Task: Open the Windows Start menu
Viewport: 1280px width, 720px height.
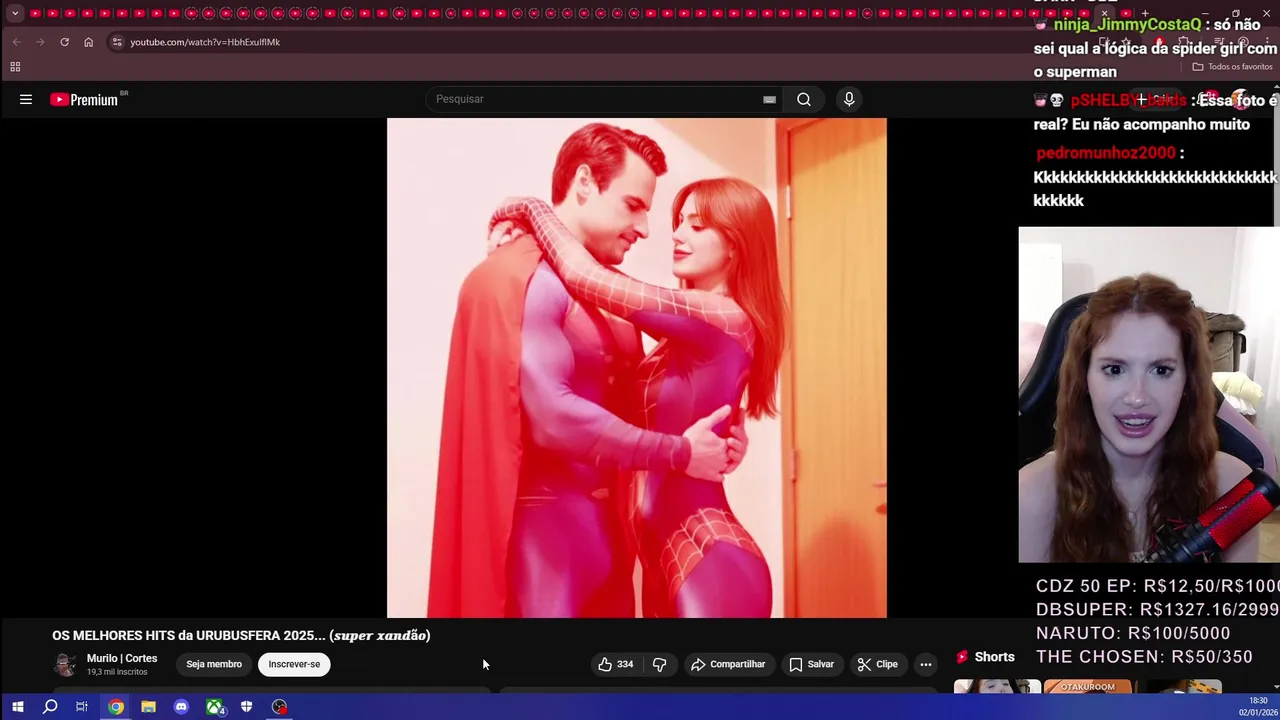Action: tap(17, 707)
